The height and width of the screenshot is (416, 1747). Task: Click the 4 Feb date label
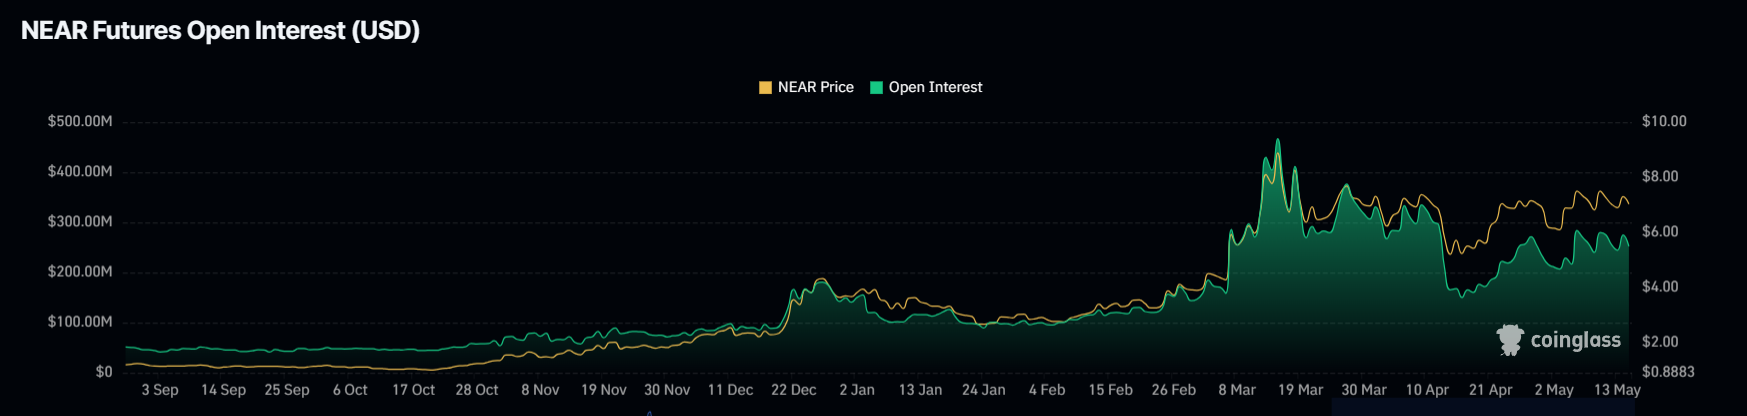pyautogui.click(x=1047, y=390)
